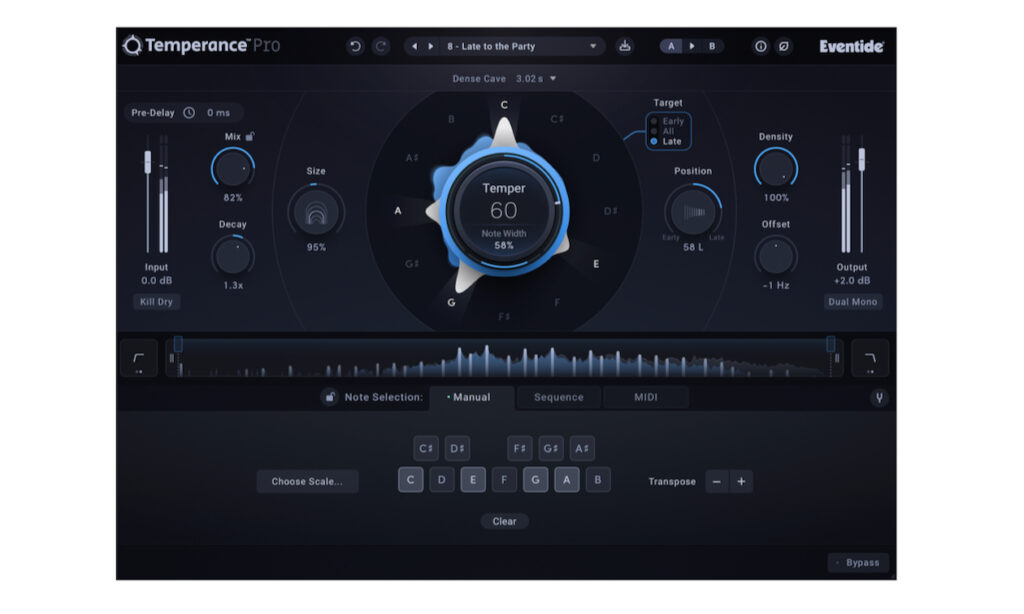Open tuning fork settings icon
1024x614 pixels.
tap(879, 398)
